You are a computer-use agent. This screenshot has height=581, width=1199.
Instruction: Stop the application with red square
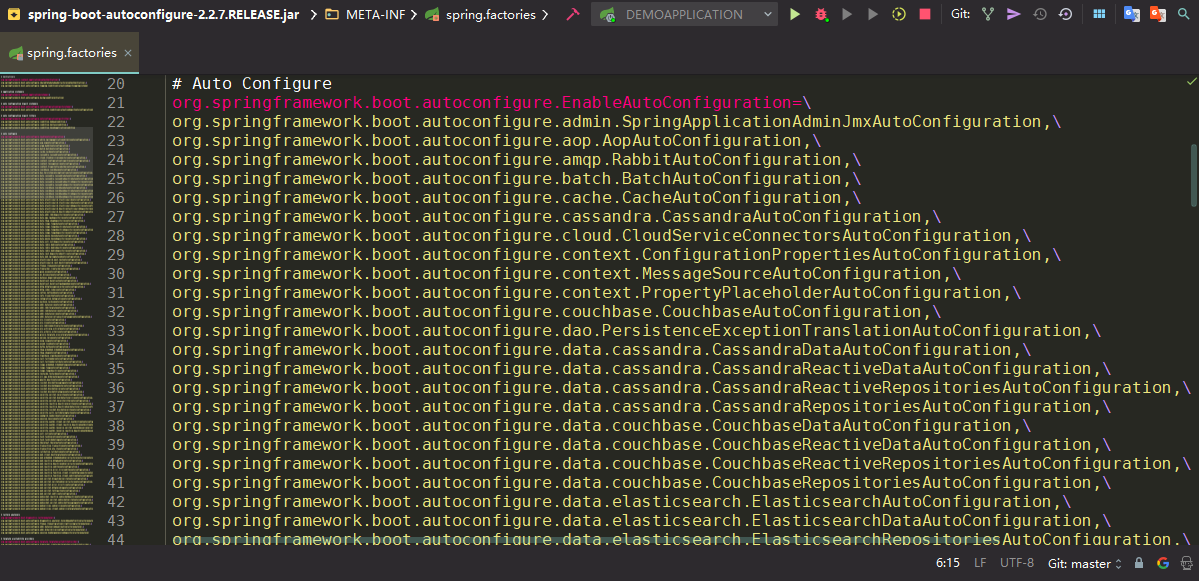[925, 15]
